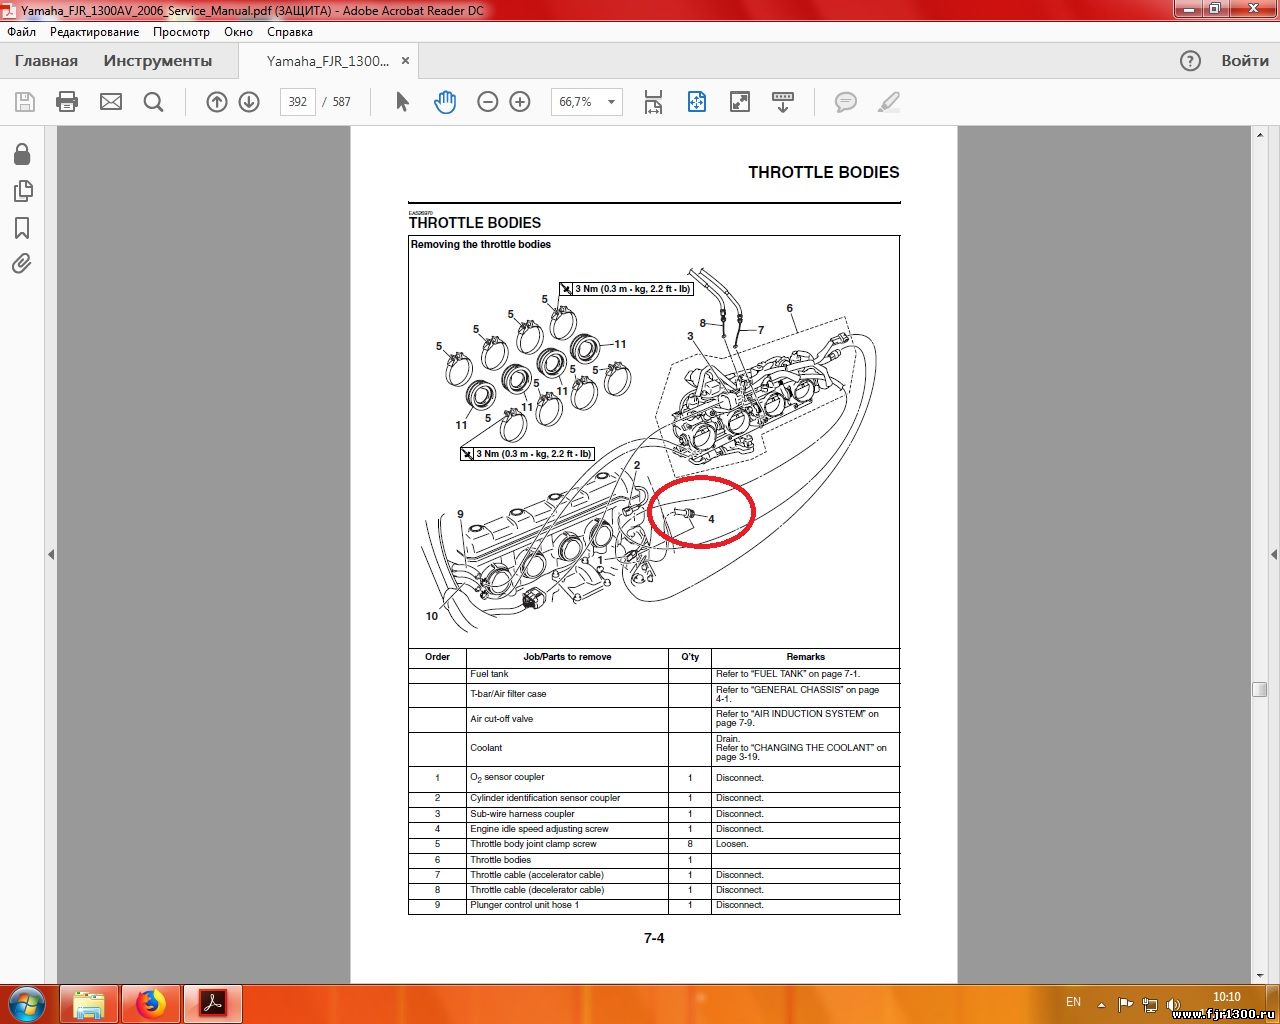
Task: Switch to full screen mode icon
Action: point(740,102)
